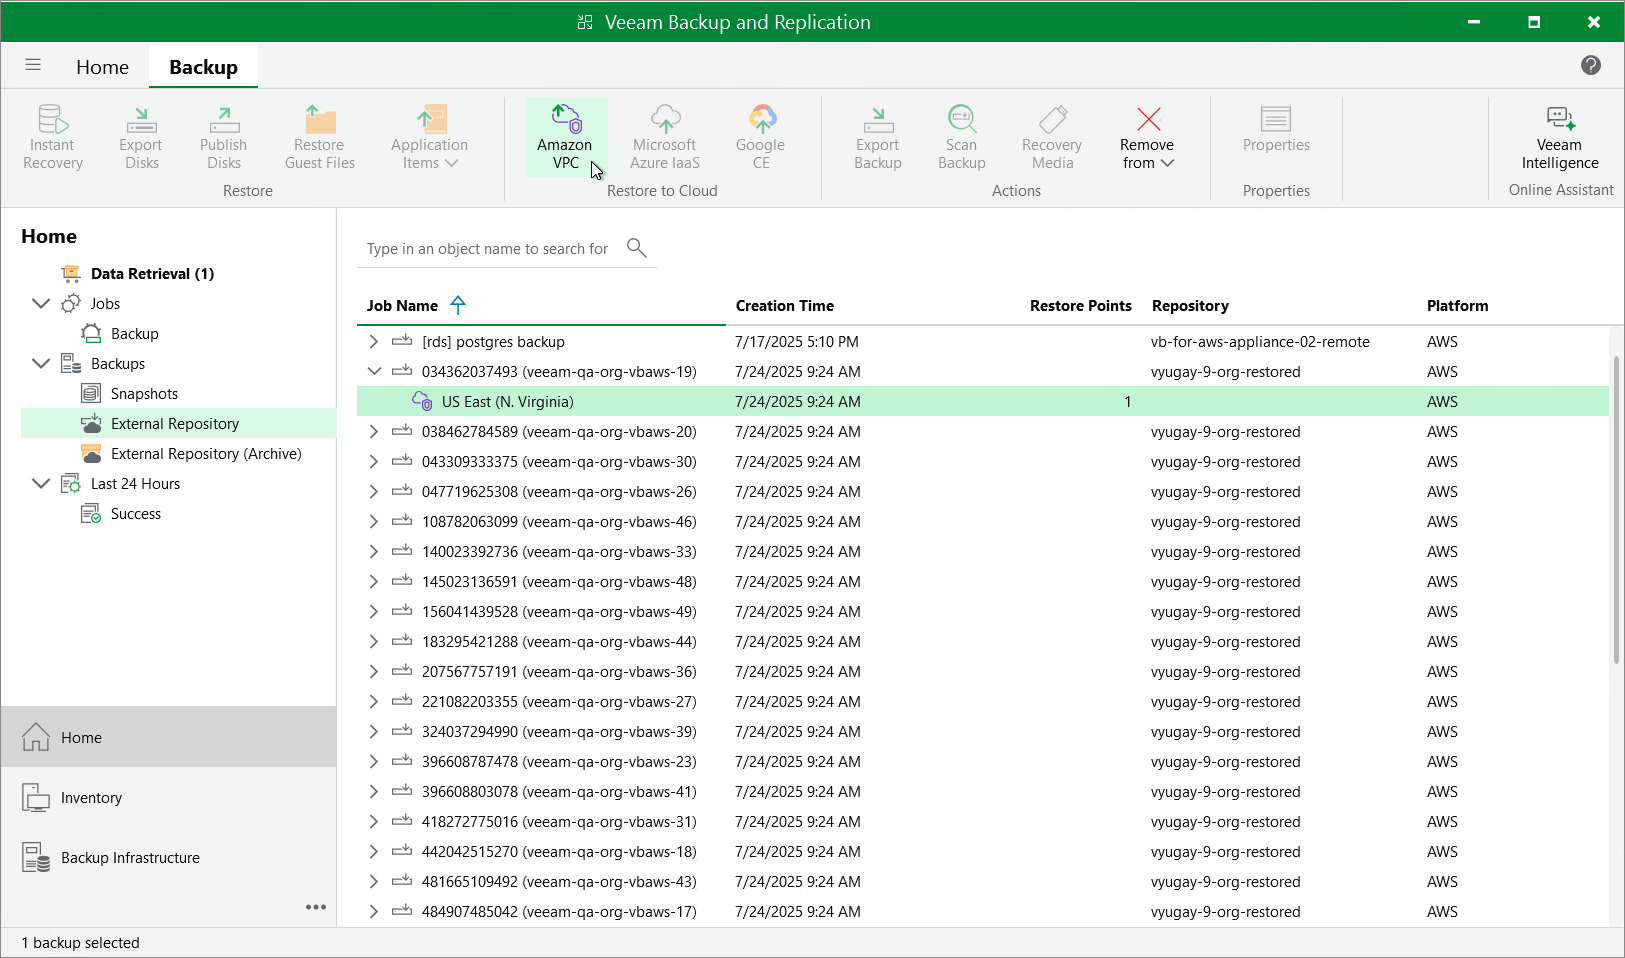Open the hamburger main menu

pyautogui.click(x=33, y=65)
